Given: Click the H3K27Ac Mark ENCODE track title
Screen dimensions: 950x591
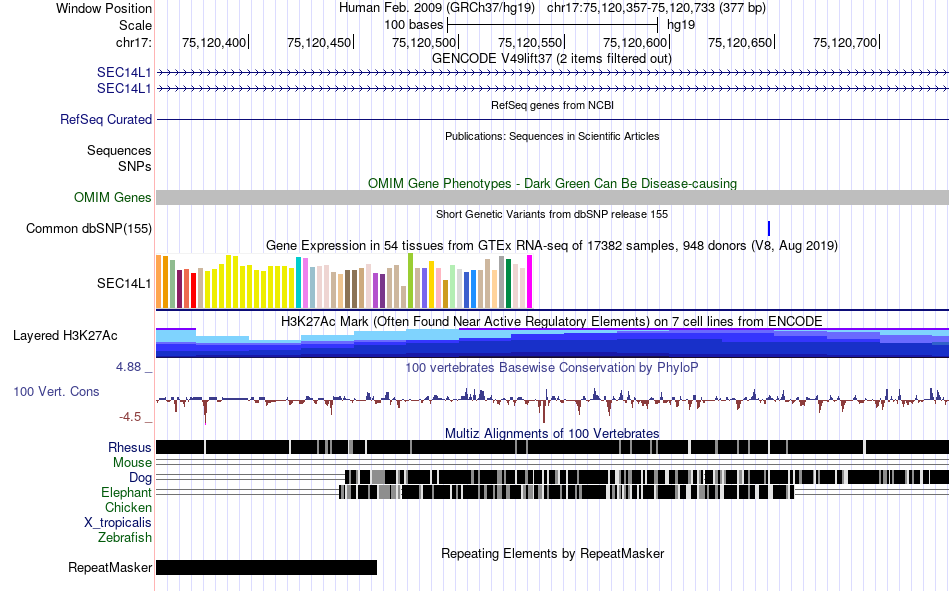Looking at the screenshot, I should coord(552,321).
